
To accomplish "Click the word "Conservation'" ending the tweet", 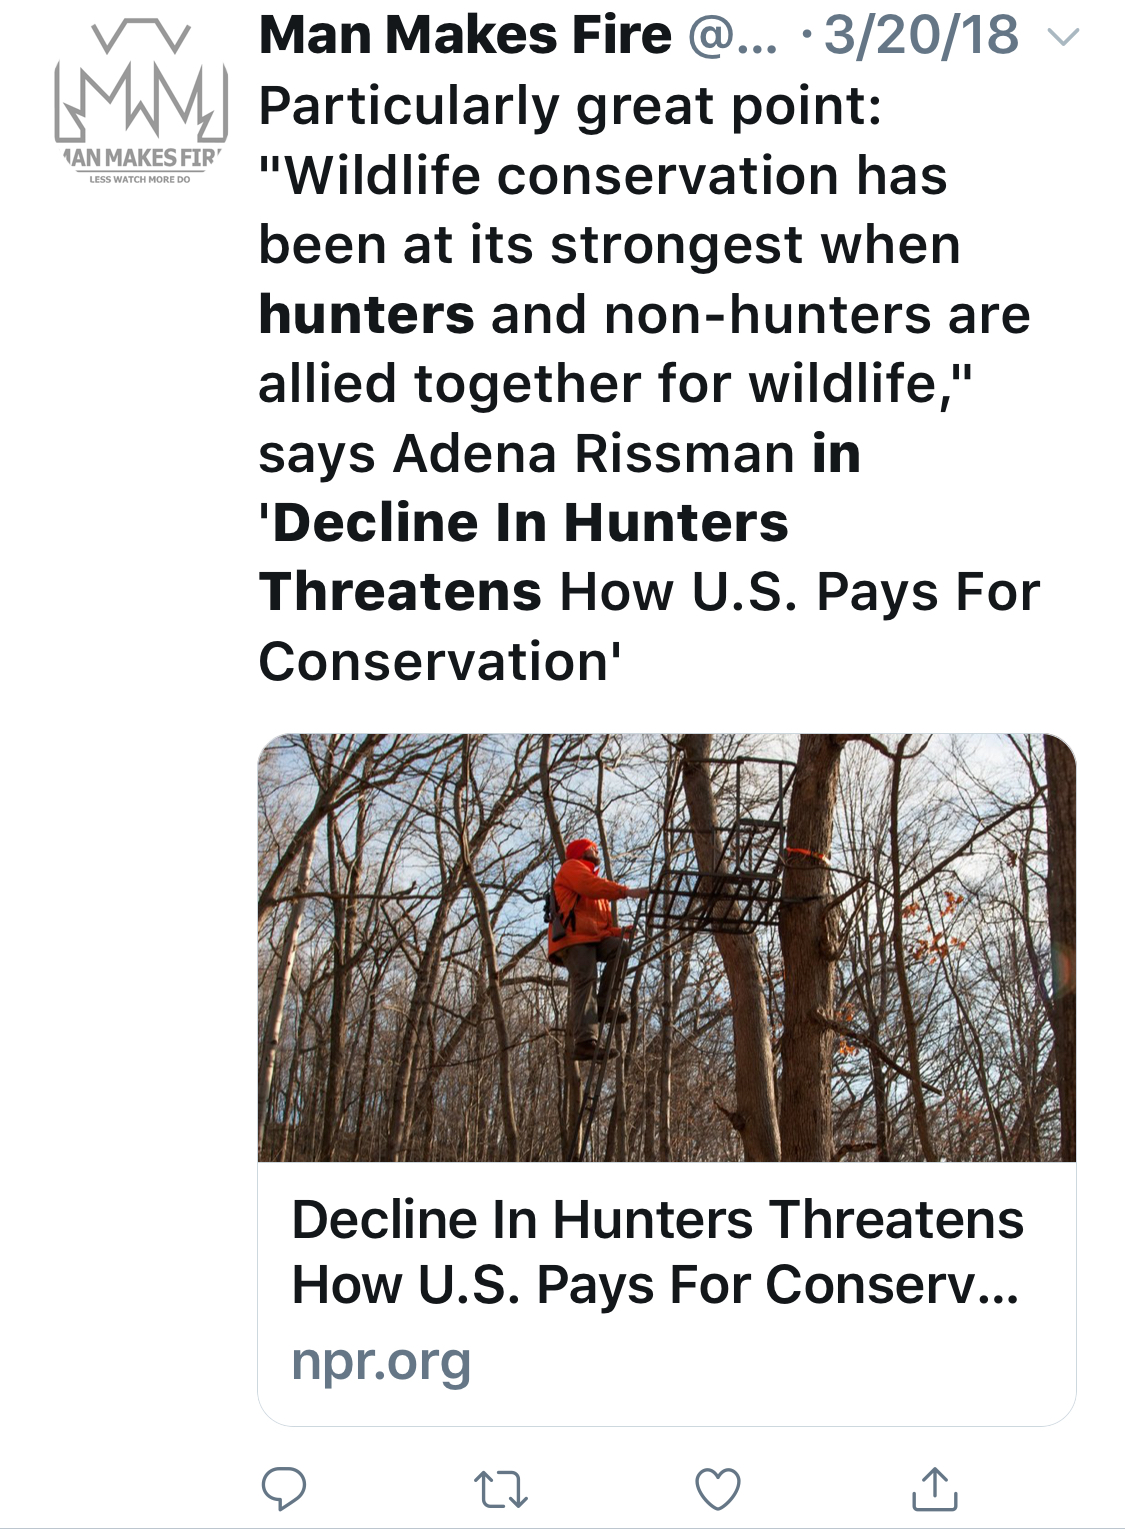I will [x=440, y=662].
